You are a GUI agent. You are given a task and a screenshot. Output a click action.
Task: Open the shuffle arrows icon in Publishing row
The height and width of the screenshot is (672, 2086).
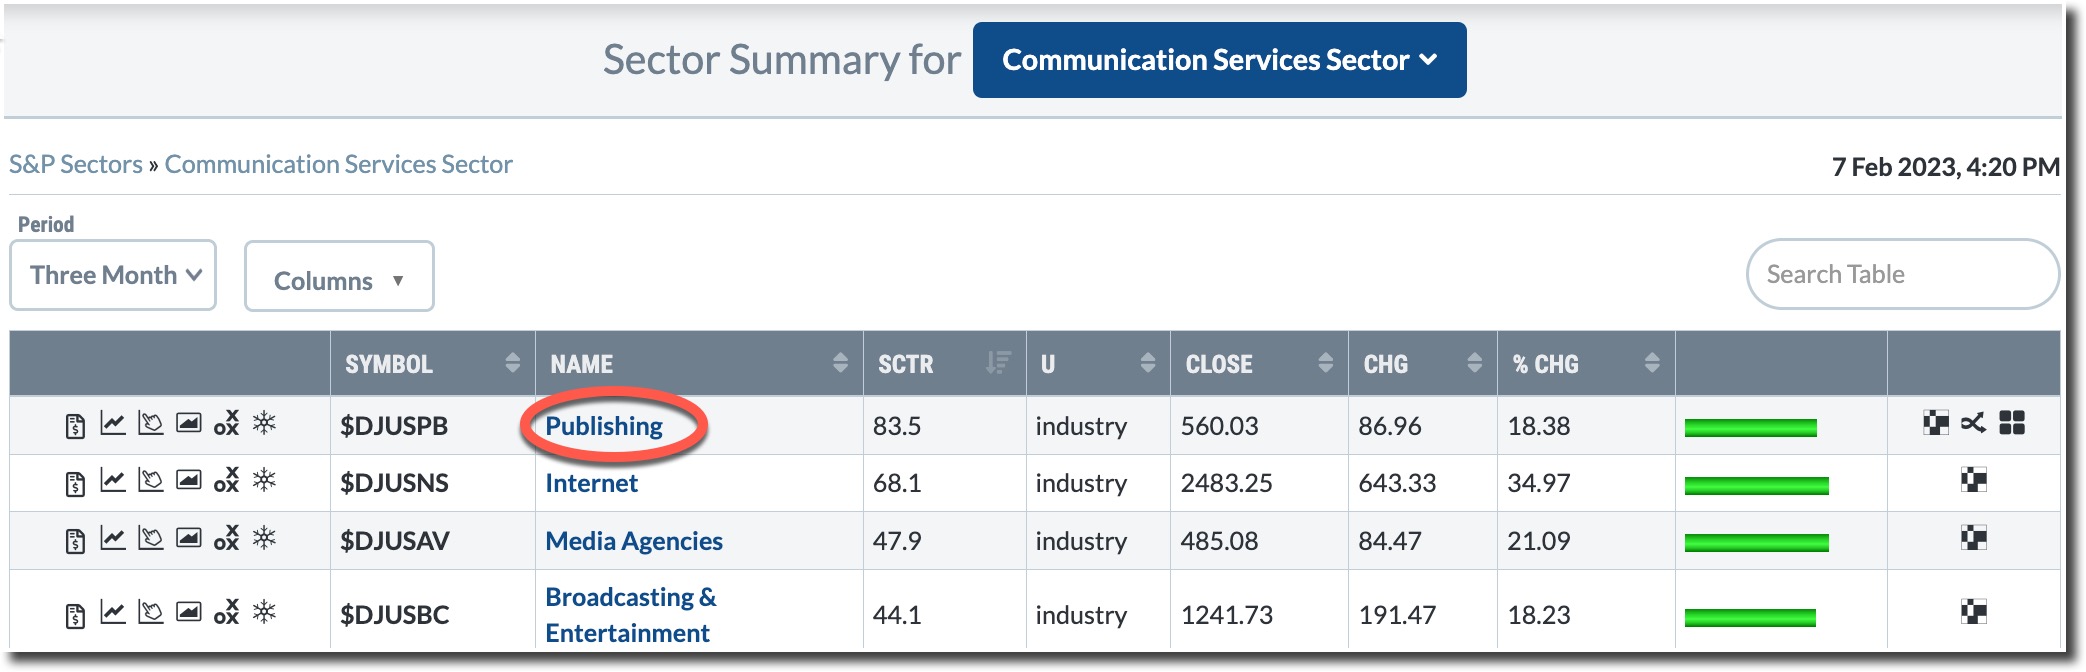(1973, 423)
